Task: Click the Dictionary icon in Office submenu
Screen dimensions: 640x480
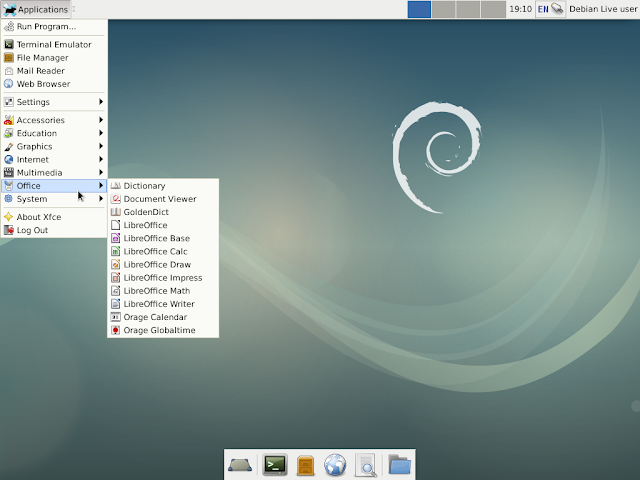Action: pyautogui.click(x=116, y=186)
